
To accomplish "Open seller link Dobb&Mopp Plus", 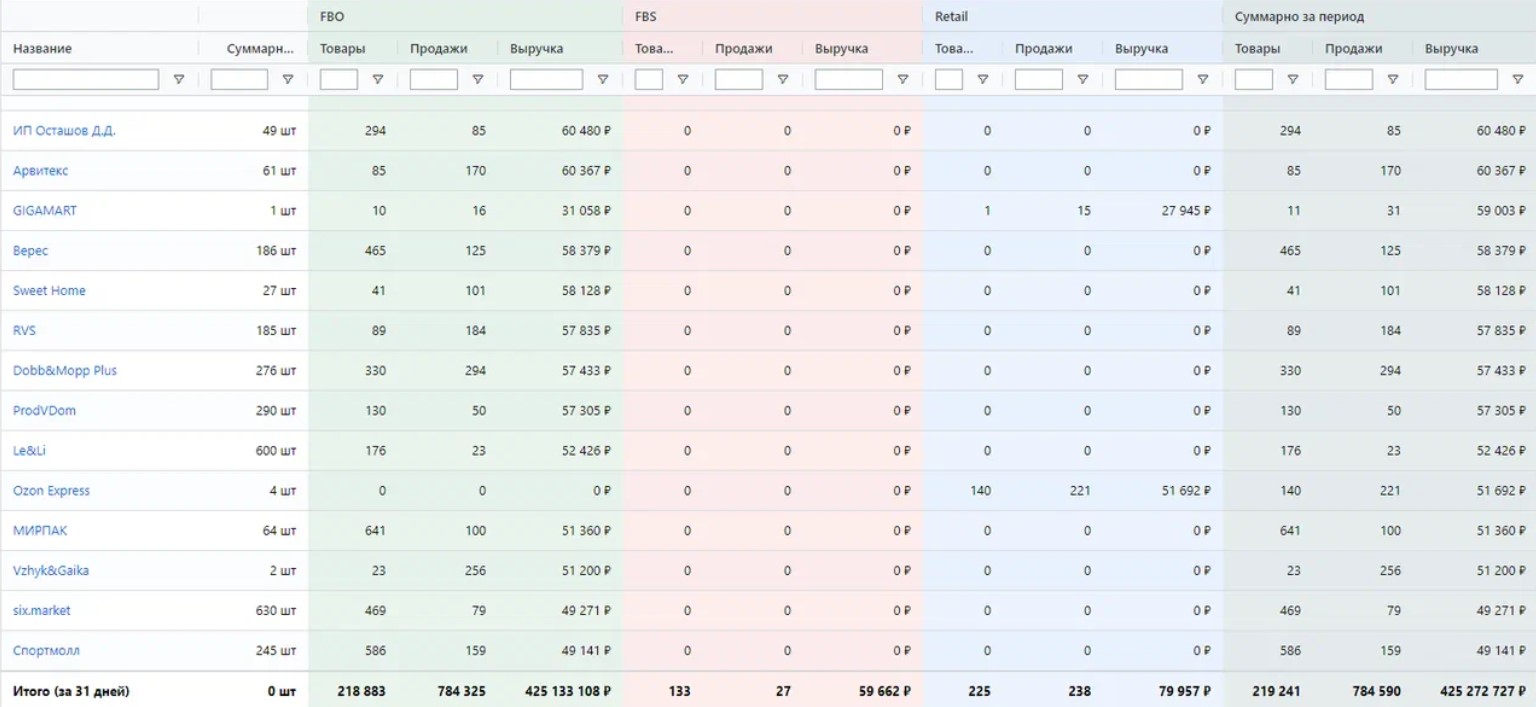I will coord(65,371).
